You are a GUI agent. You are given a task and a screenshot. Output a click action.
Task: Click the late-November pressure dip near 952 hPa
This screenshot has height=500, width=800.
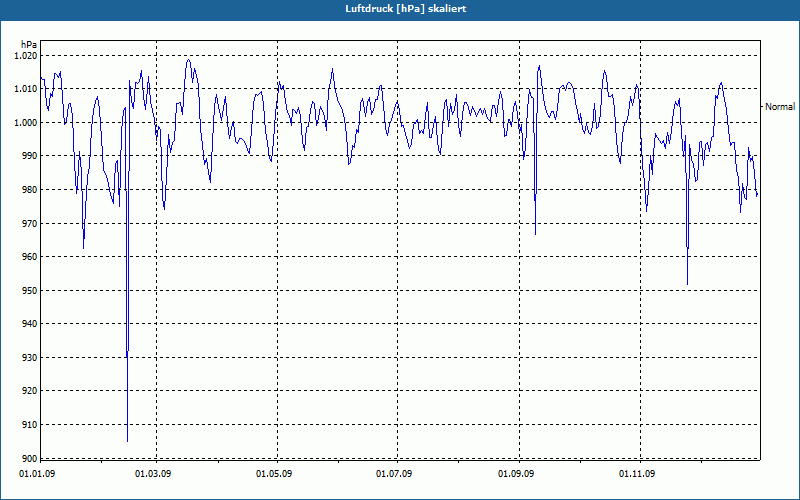pos(687,284)
